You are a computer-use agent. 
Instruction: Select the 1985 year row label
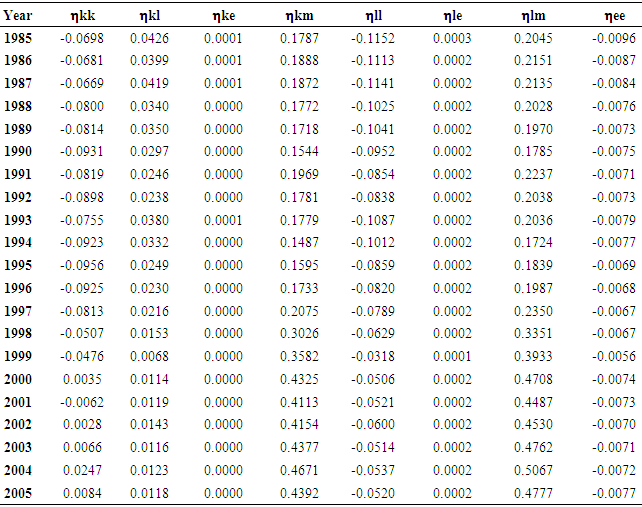pos(18,38)
